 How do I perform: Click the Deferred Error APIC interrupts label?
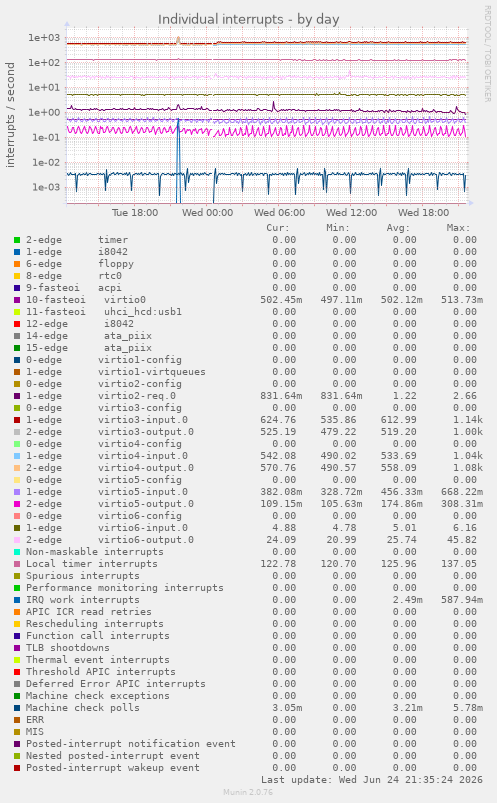(116, 684)
